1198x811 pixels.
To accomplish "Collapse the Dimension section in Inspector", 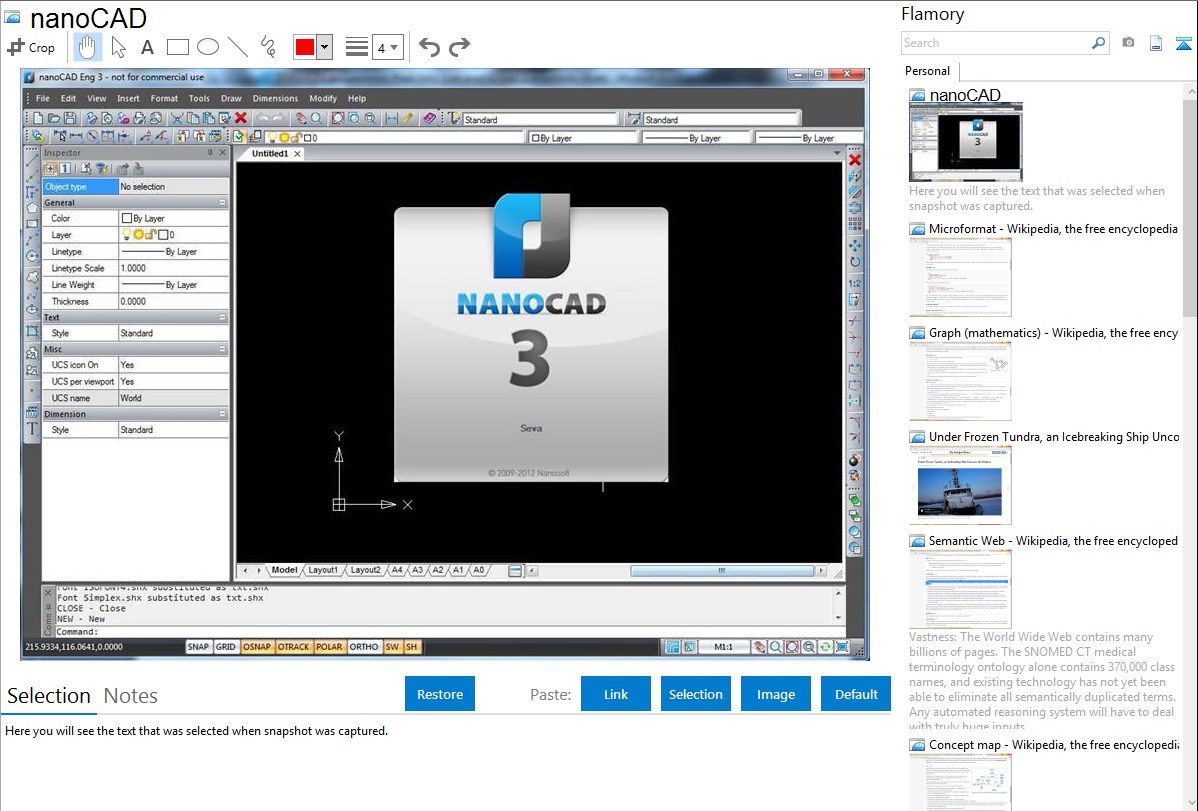I will (x=222, y=414).
